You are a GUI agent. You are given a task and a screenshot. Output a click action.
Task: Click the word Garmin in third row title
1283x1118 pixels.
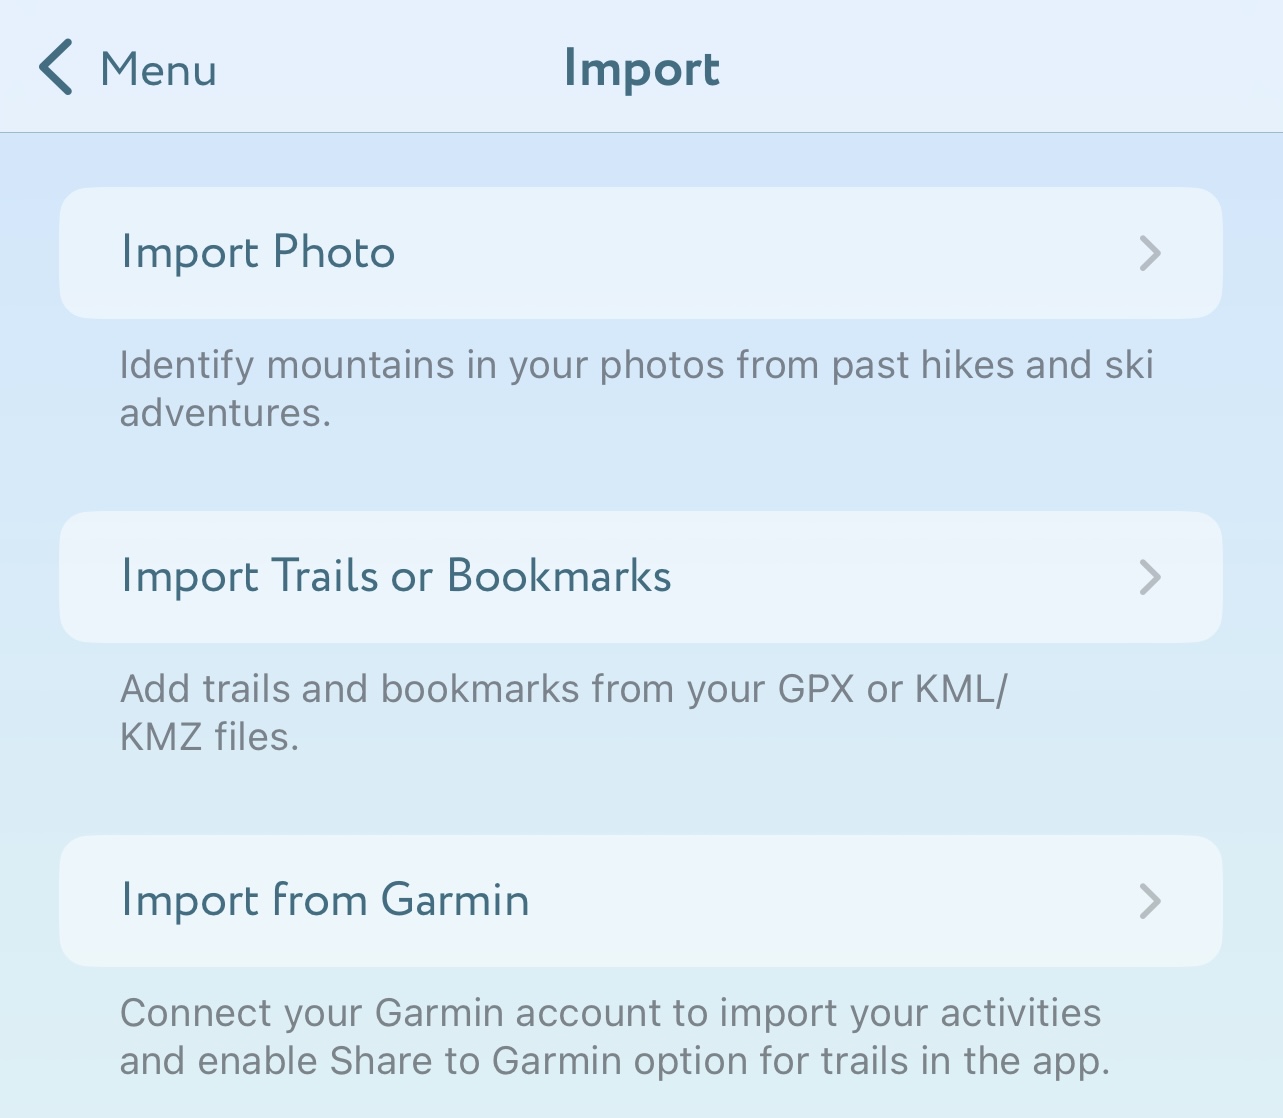(455, 900)
